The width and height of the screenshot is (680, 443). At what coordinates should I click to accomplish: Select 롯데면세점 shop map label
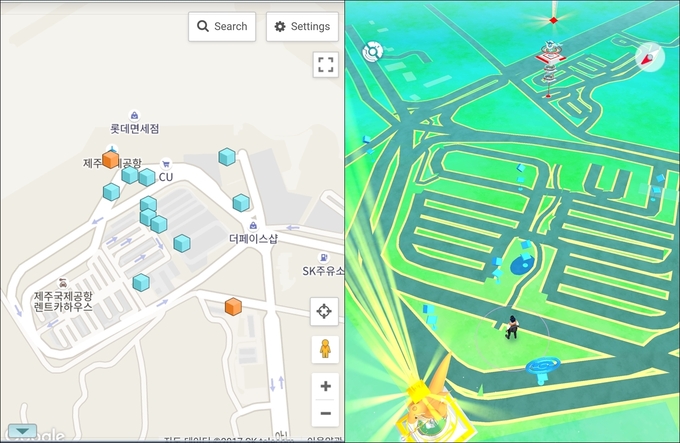pyautogui.click(x=134, y=129)
